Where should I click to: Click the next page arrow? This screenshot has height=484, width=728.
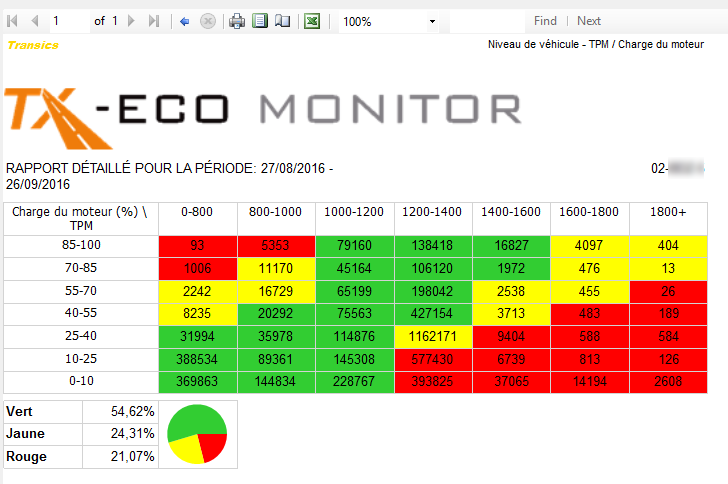pyautogui.click(x=131, y=21)
